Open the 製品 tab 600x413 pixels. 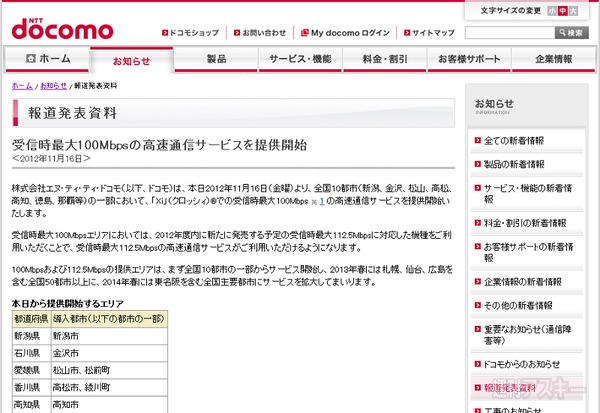pyautogui.click(x=216, y=59)
